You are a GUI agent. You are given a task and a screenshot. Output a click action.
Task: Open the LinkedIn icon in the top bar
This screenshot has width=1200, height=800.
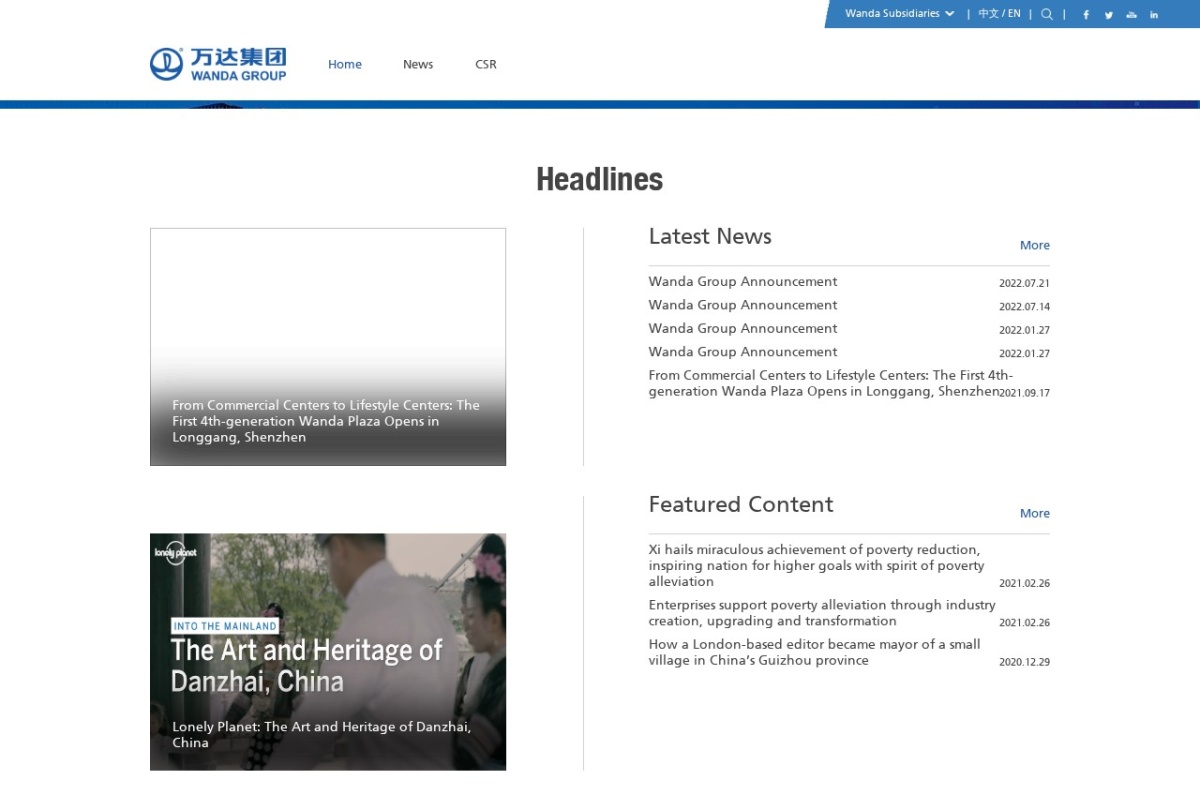1154,14
